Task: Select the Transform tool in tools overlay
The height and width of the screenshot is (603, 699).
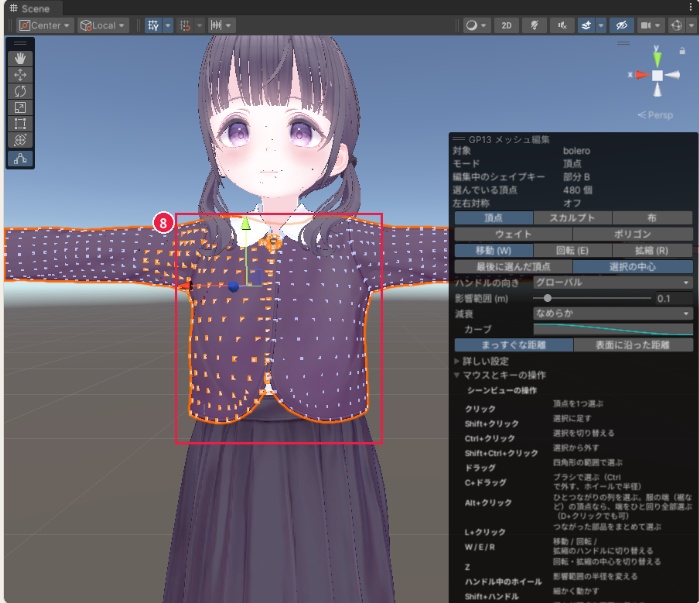Action: click(20, 140)
